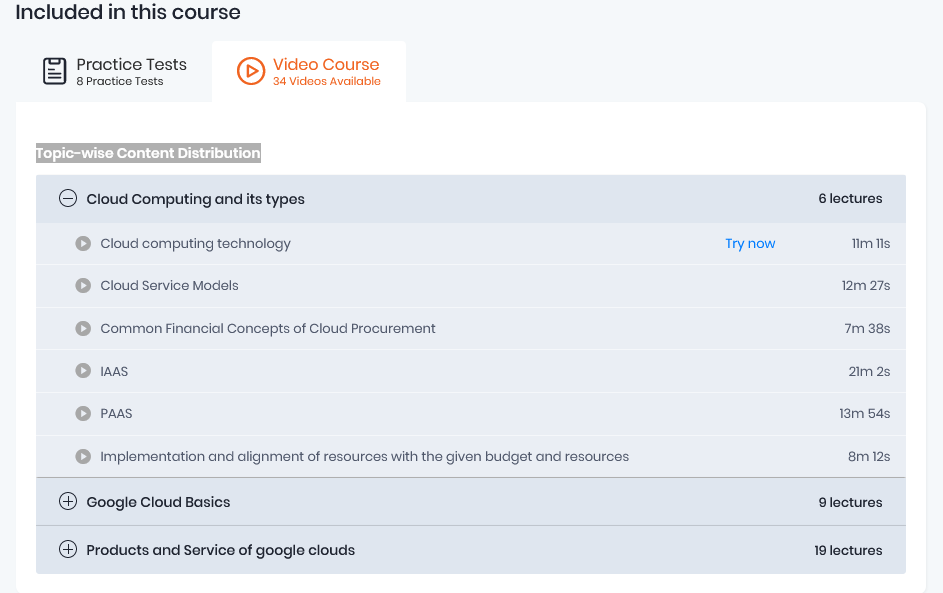This screenshot has width=943, height=593.
Task: Click the PAAS lecture title
Action: click(x=116, y=413)
